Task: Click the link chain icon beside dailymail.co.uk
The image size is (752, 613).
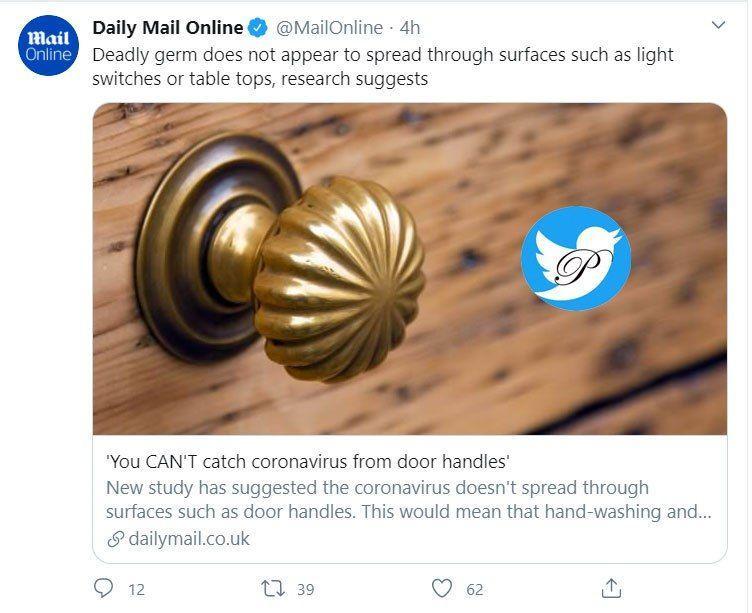Action: (x=115, y=539)
